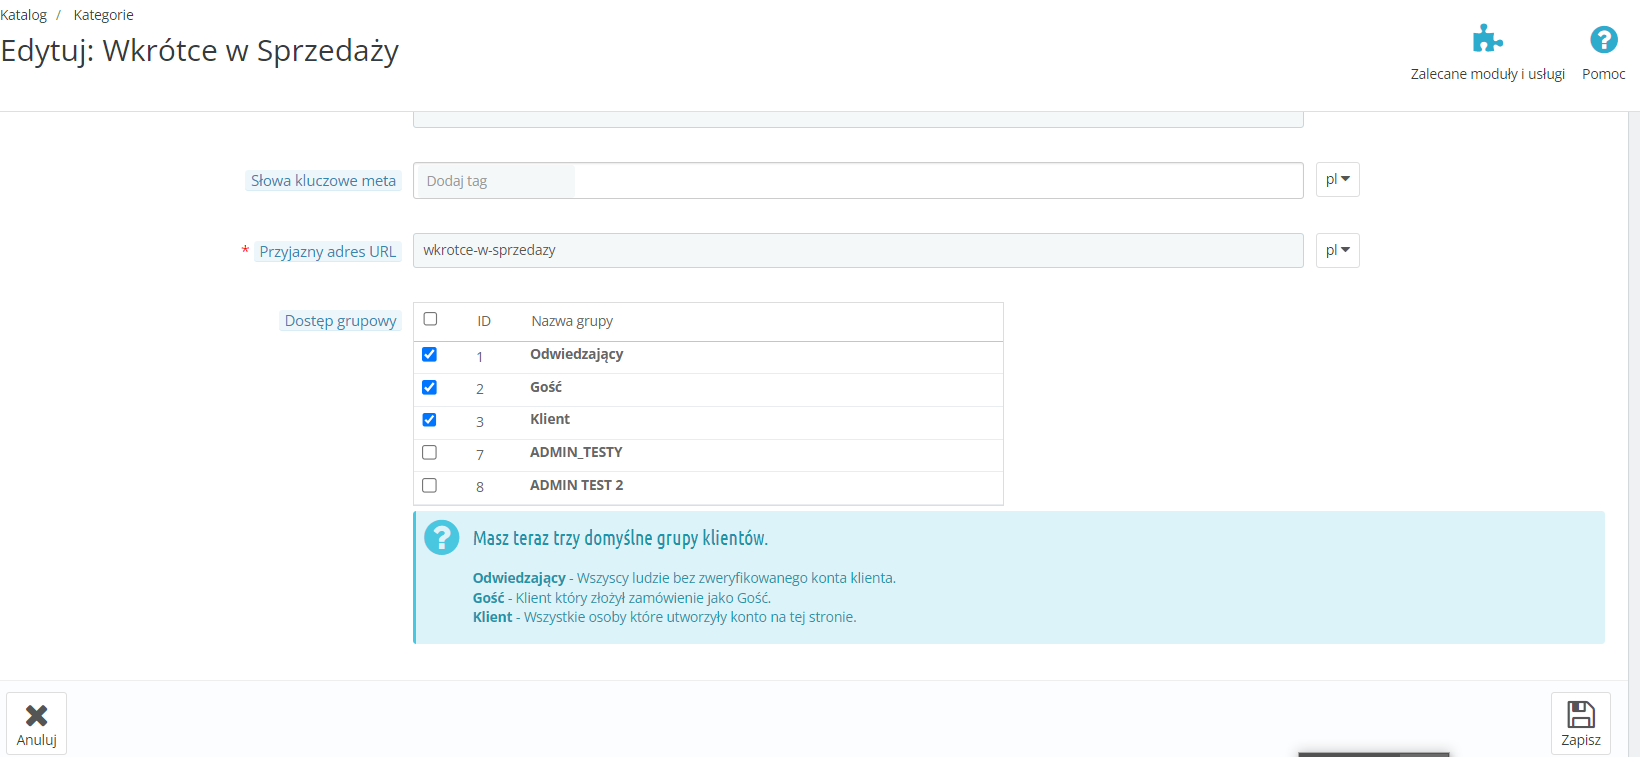Open the pl language dropdown for meta keywords
This screenshot has height=757, width=1640.
pos(1337,180)
